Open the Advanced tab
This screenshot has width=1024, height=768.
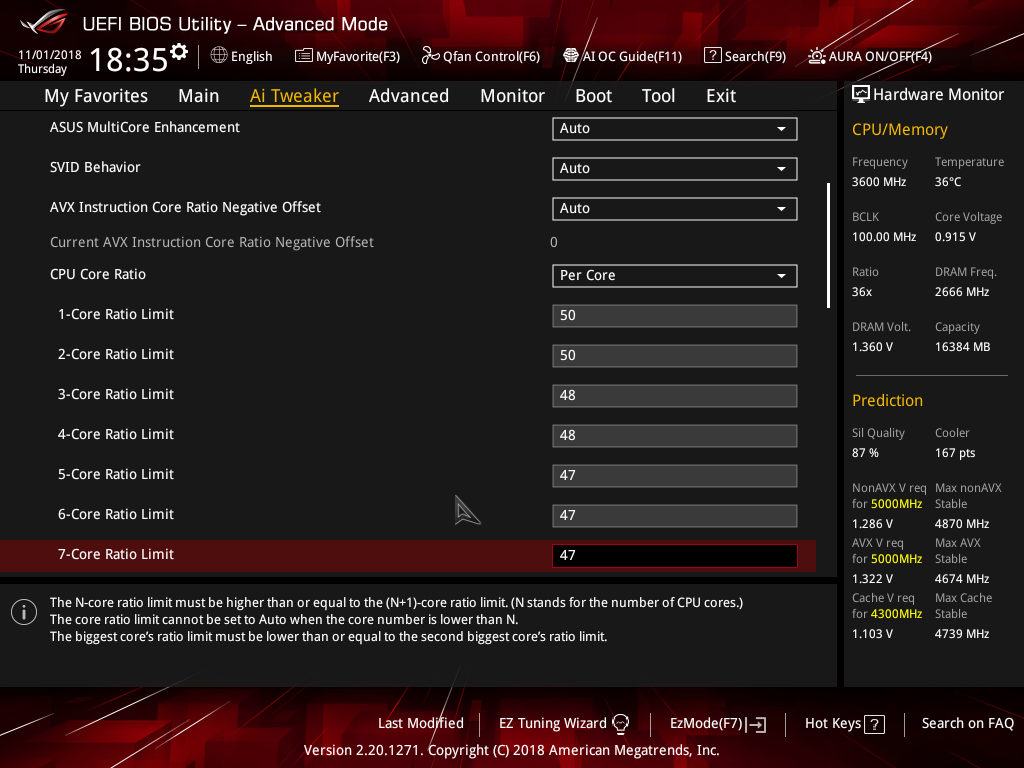[409, 96]
